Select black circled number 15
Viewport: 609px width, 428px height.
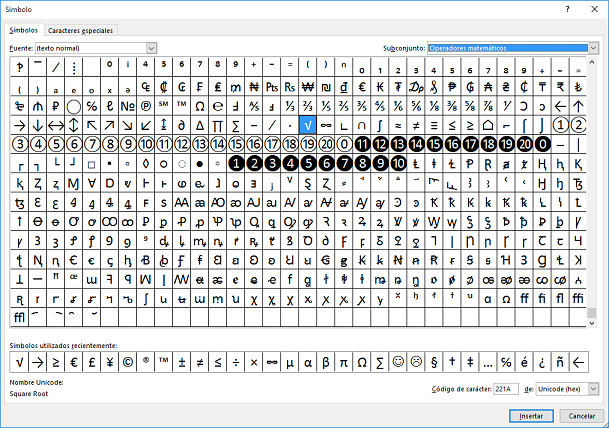[x=434, y=144]
